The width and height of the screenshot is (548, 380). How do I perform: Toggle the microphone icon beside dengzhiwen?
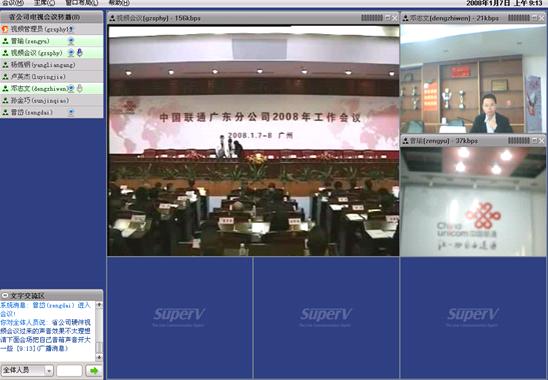coord(80,88)
